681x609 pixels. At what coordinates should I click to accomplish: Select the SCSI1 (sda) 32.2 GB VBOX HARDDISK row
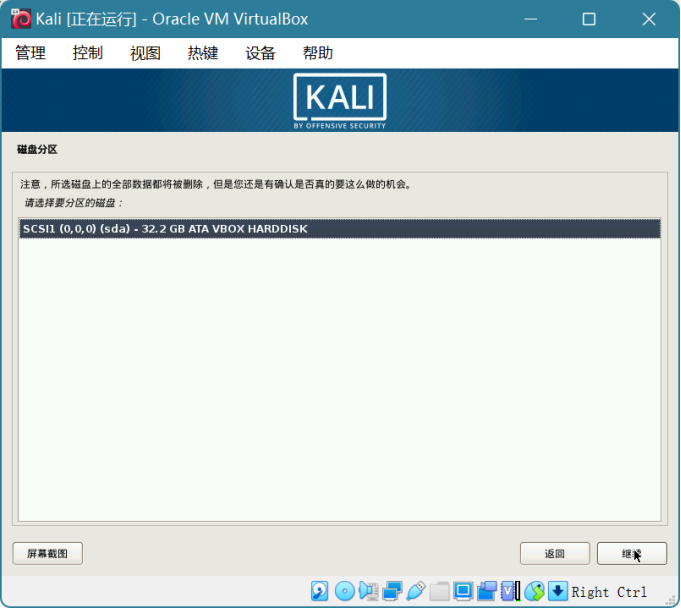tap(340, 228)
